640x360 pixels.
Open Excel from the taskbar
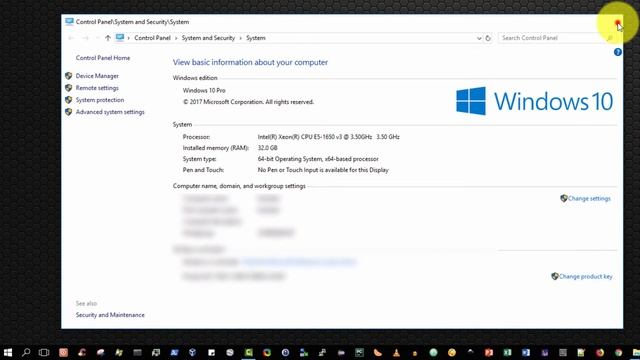507,352
